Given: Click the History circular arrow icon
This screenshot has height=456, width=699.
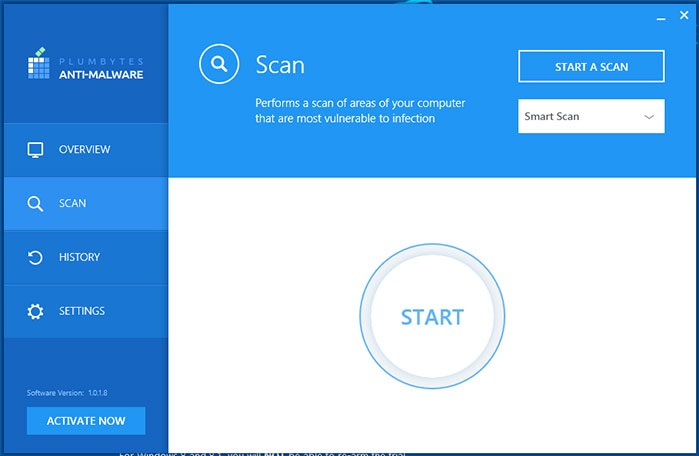Looking at the screenshot, I should pyautogui.click(x=35, y=257).
